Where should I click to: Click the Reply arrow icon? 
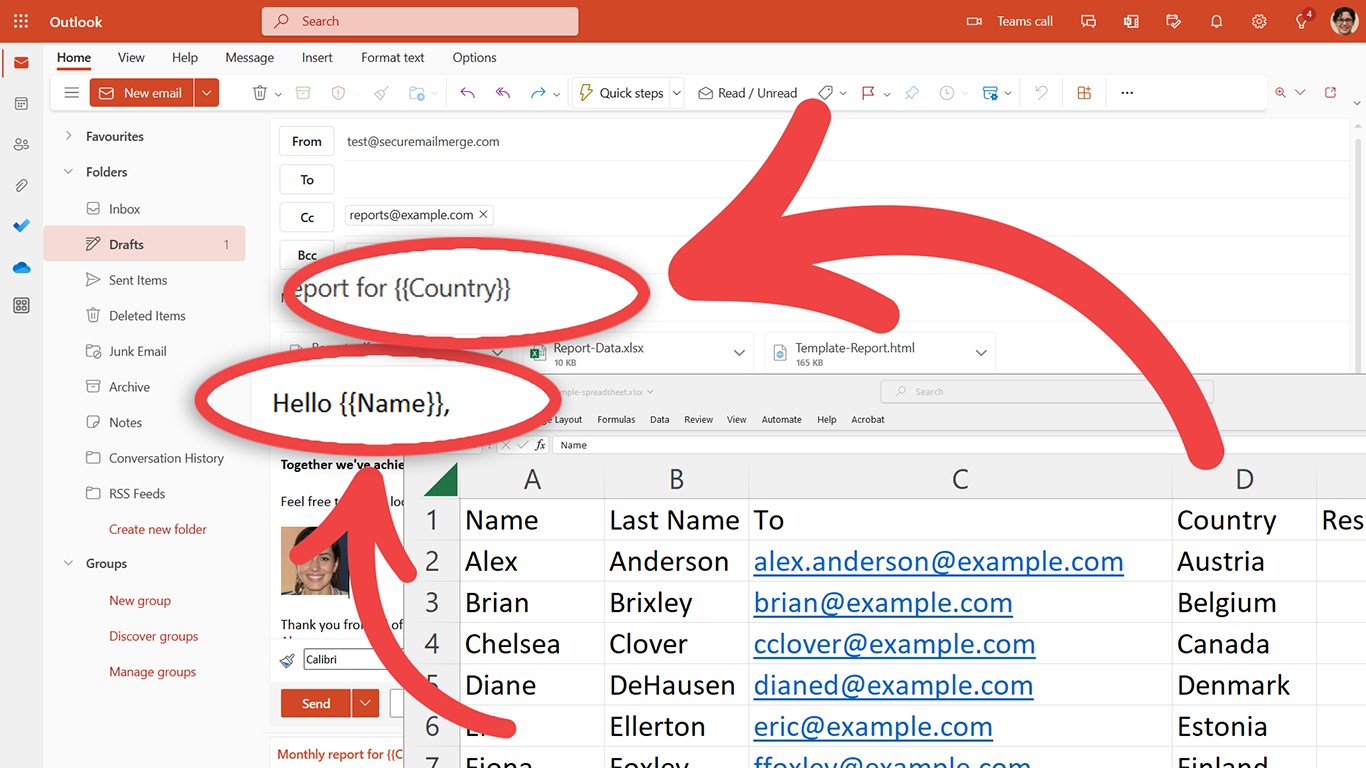click(467, 93)
